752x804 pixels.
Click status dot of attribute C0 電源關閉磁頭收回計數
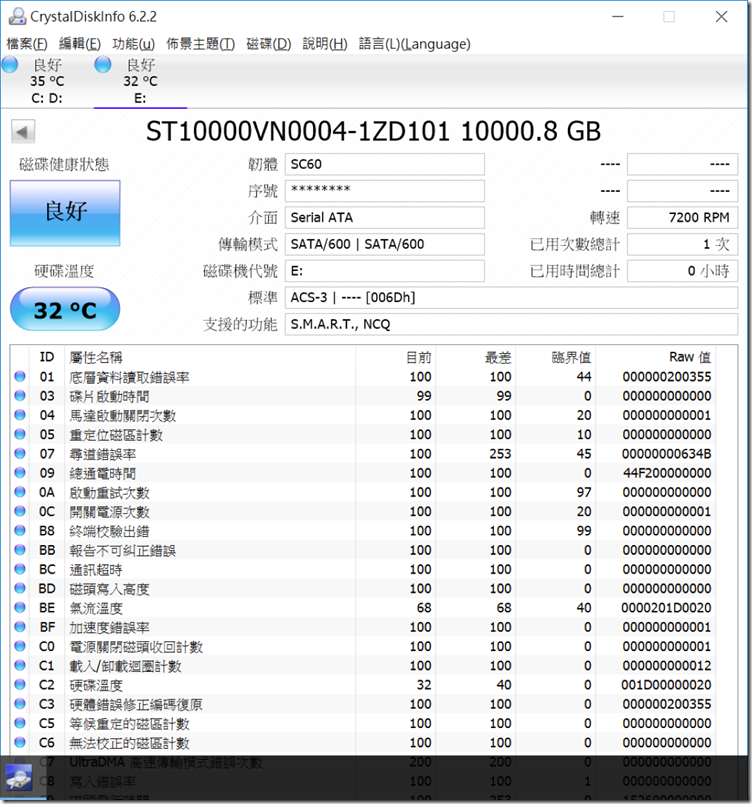click(x=20, y=646)
